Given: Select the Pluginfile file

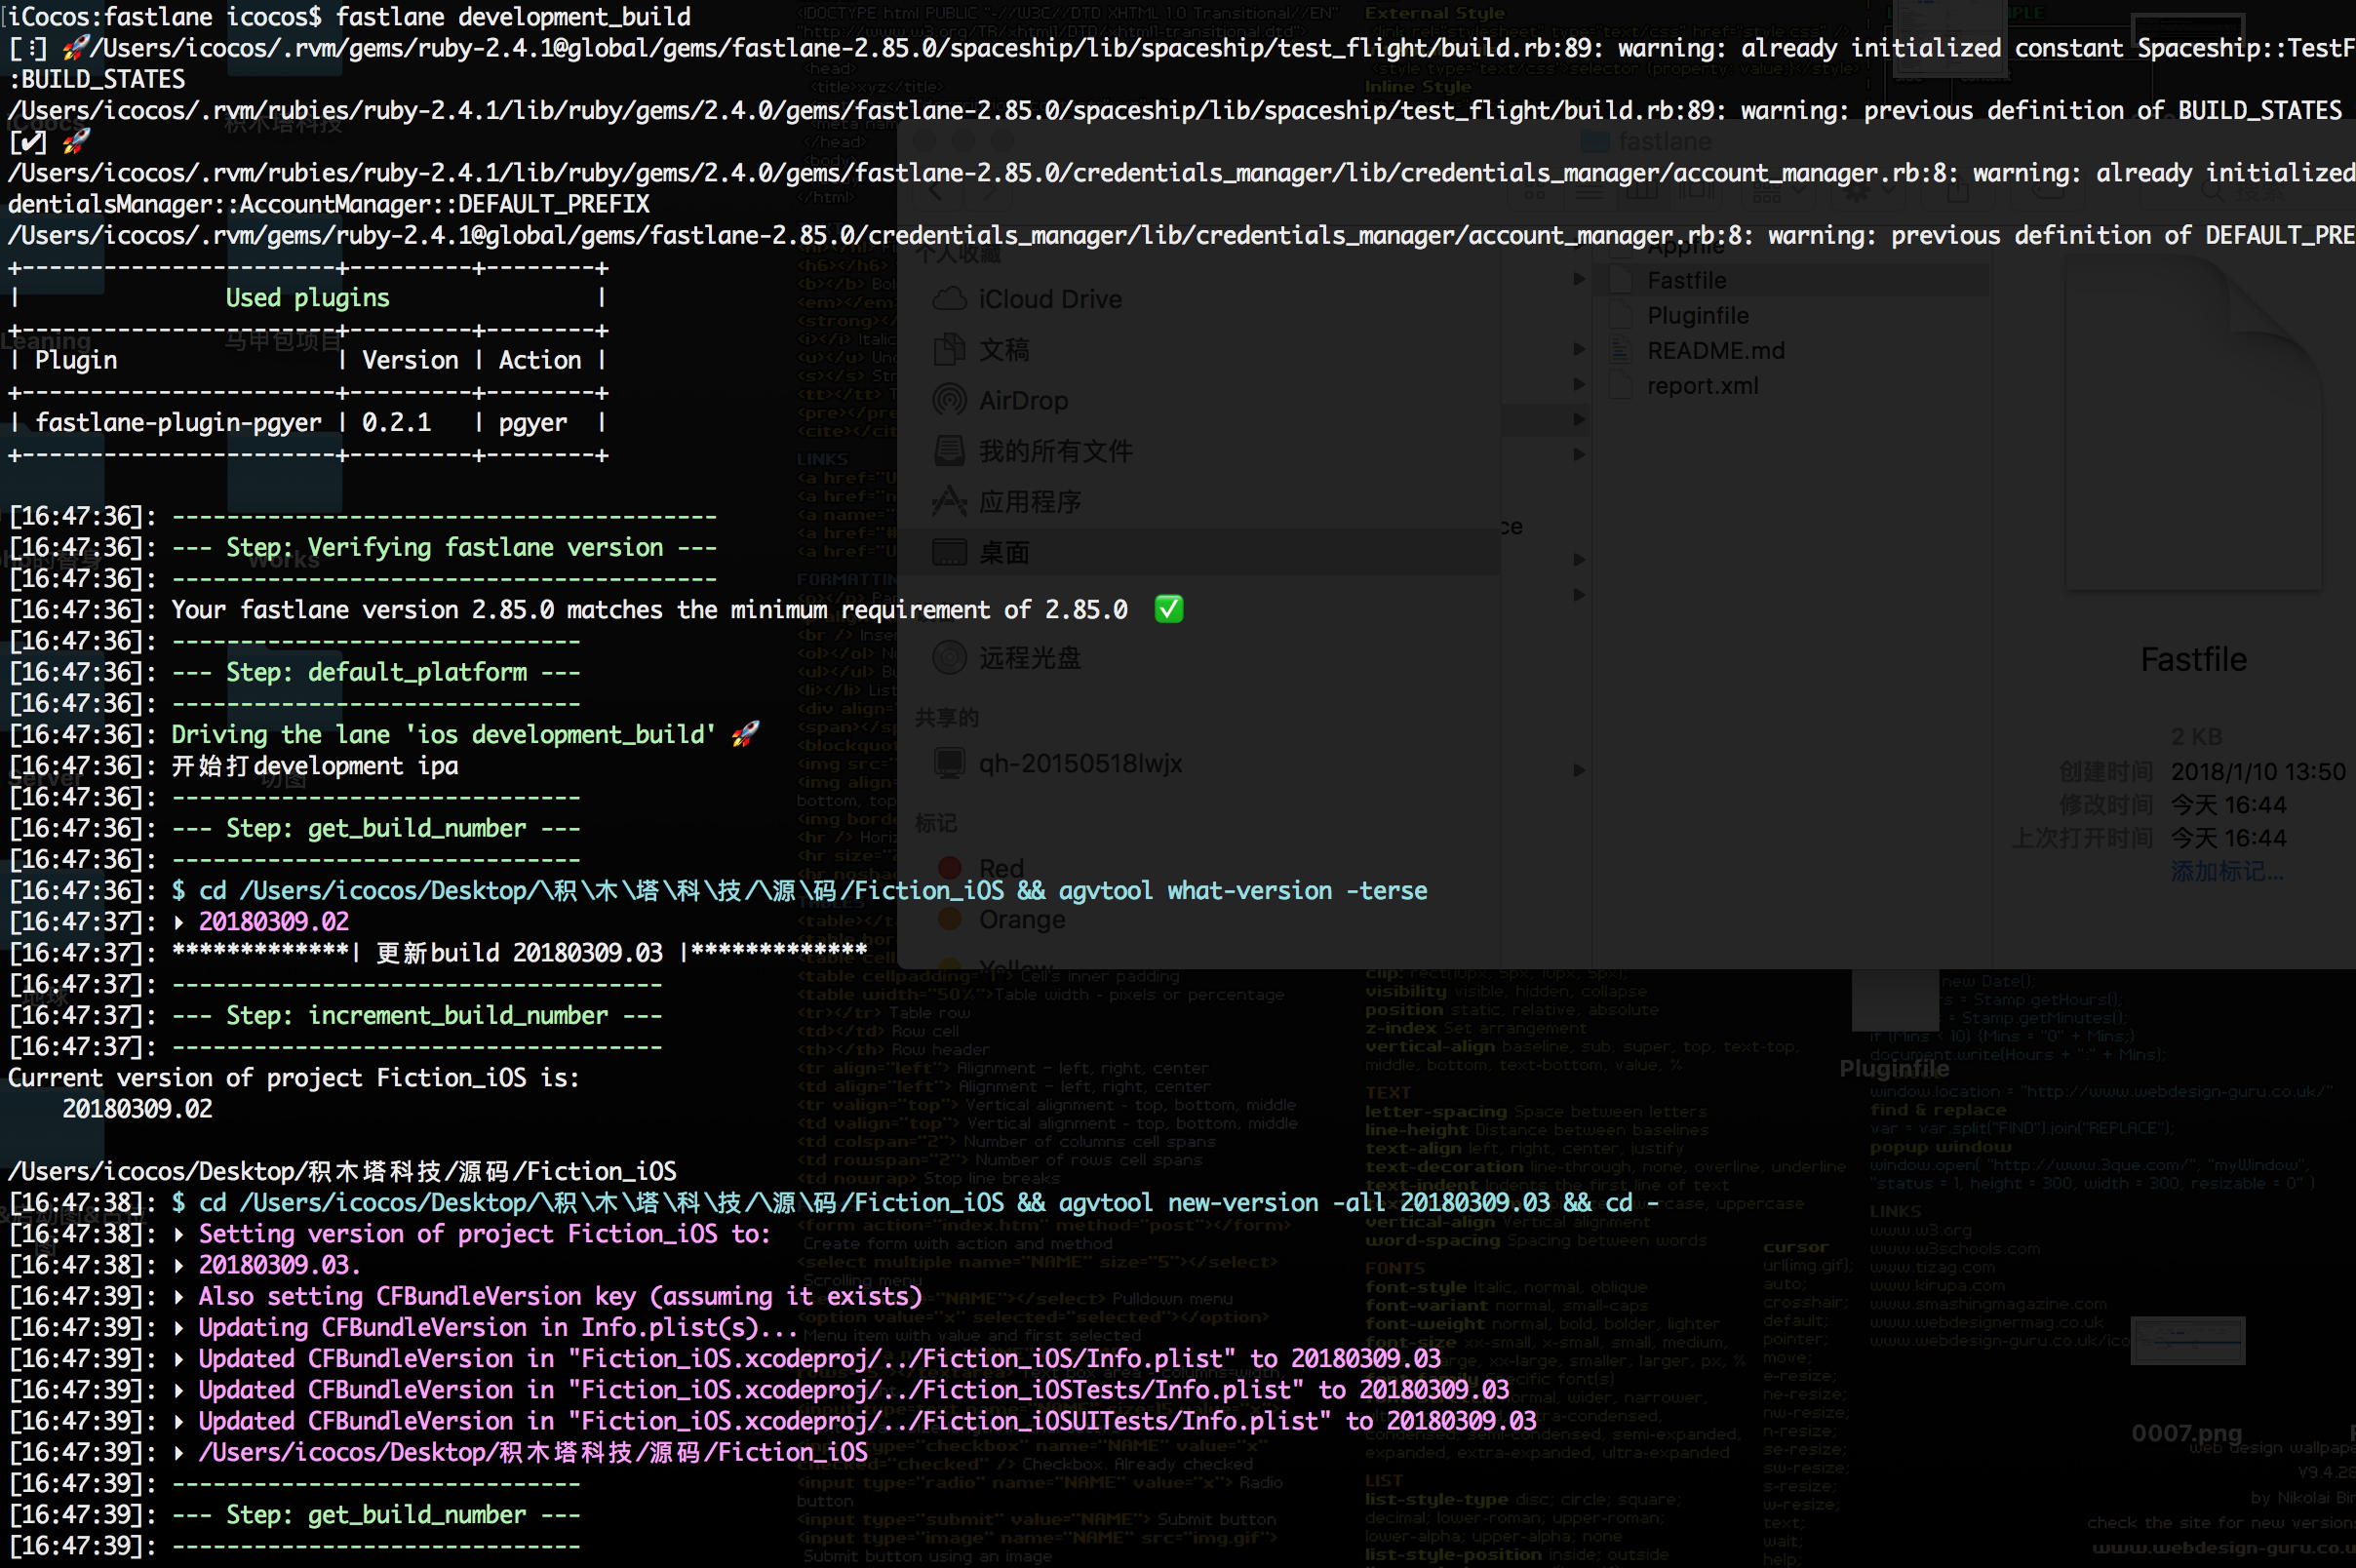Looking at the screenshot, I should click(x=1697, y=315).
